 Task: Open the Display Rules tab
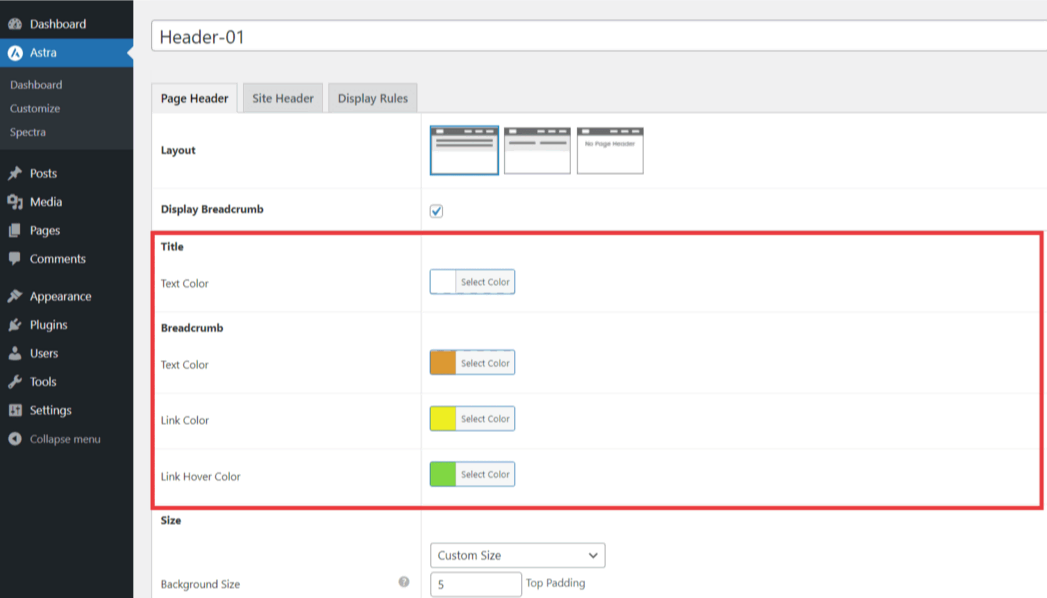click(x=372, y=98)
